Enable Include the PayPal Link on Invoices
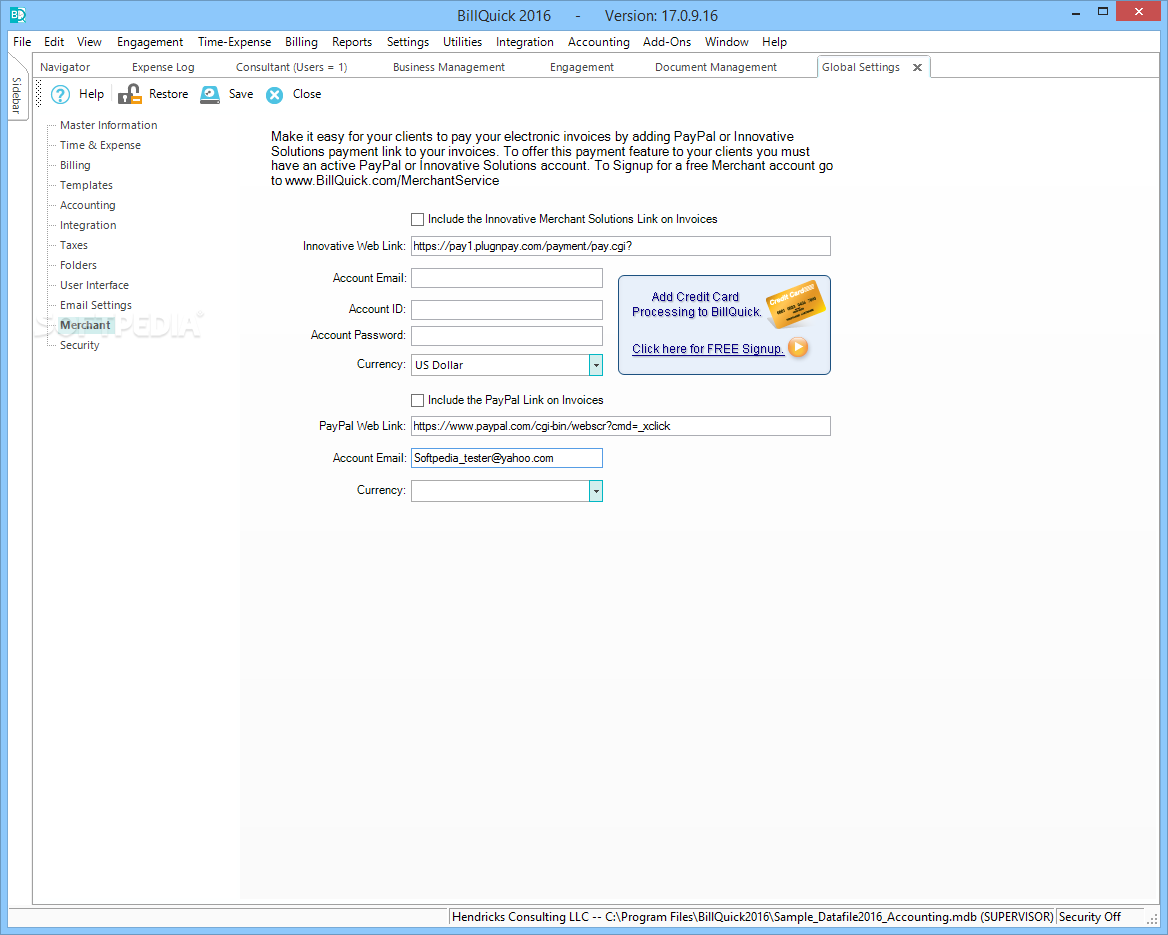Image resolution: width=1168 pixels, height=935 pixels. click(x=417, y=401)
